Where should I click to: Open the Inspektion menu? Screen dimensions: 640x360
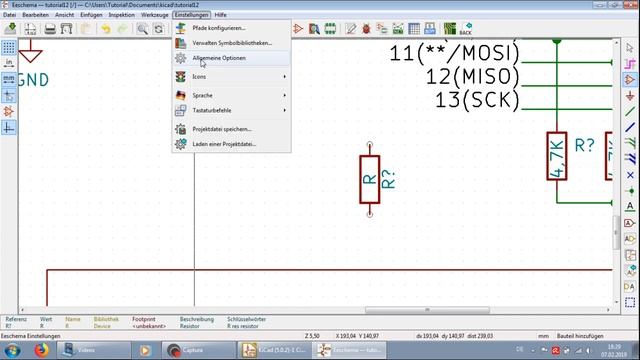click(122, 15)
